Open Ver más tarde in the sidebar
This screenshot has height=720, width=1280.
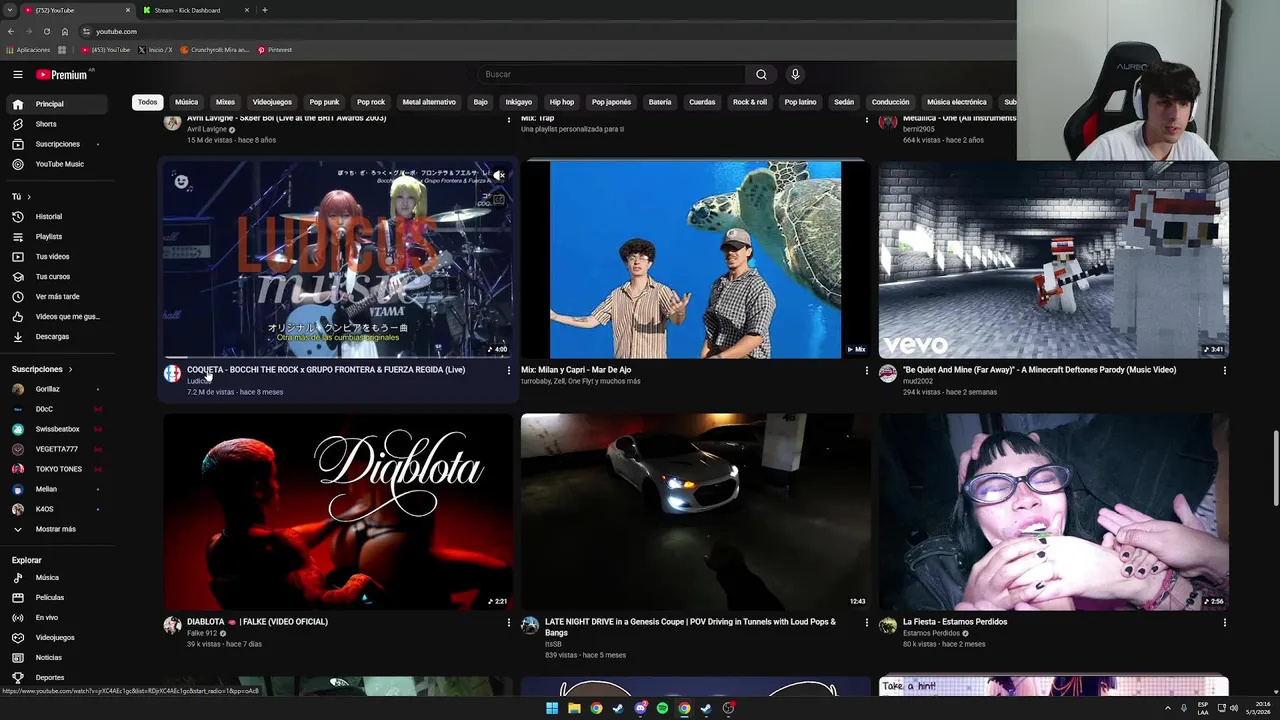[57, 296]
